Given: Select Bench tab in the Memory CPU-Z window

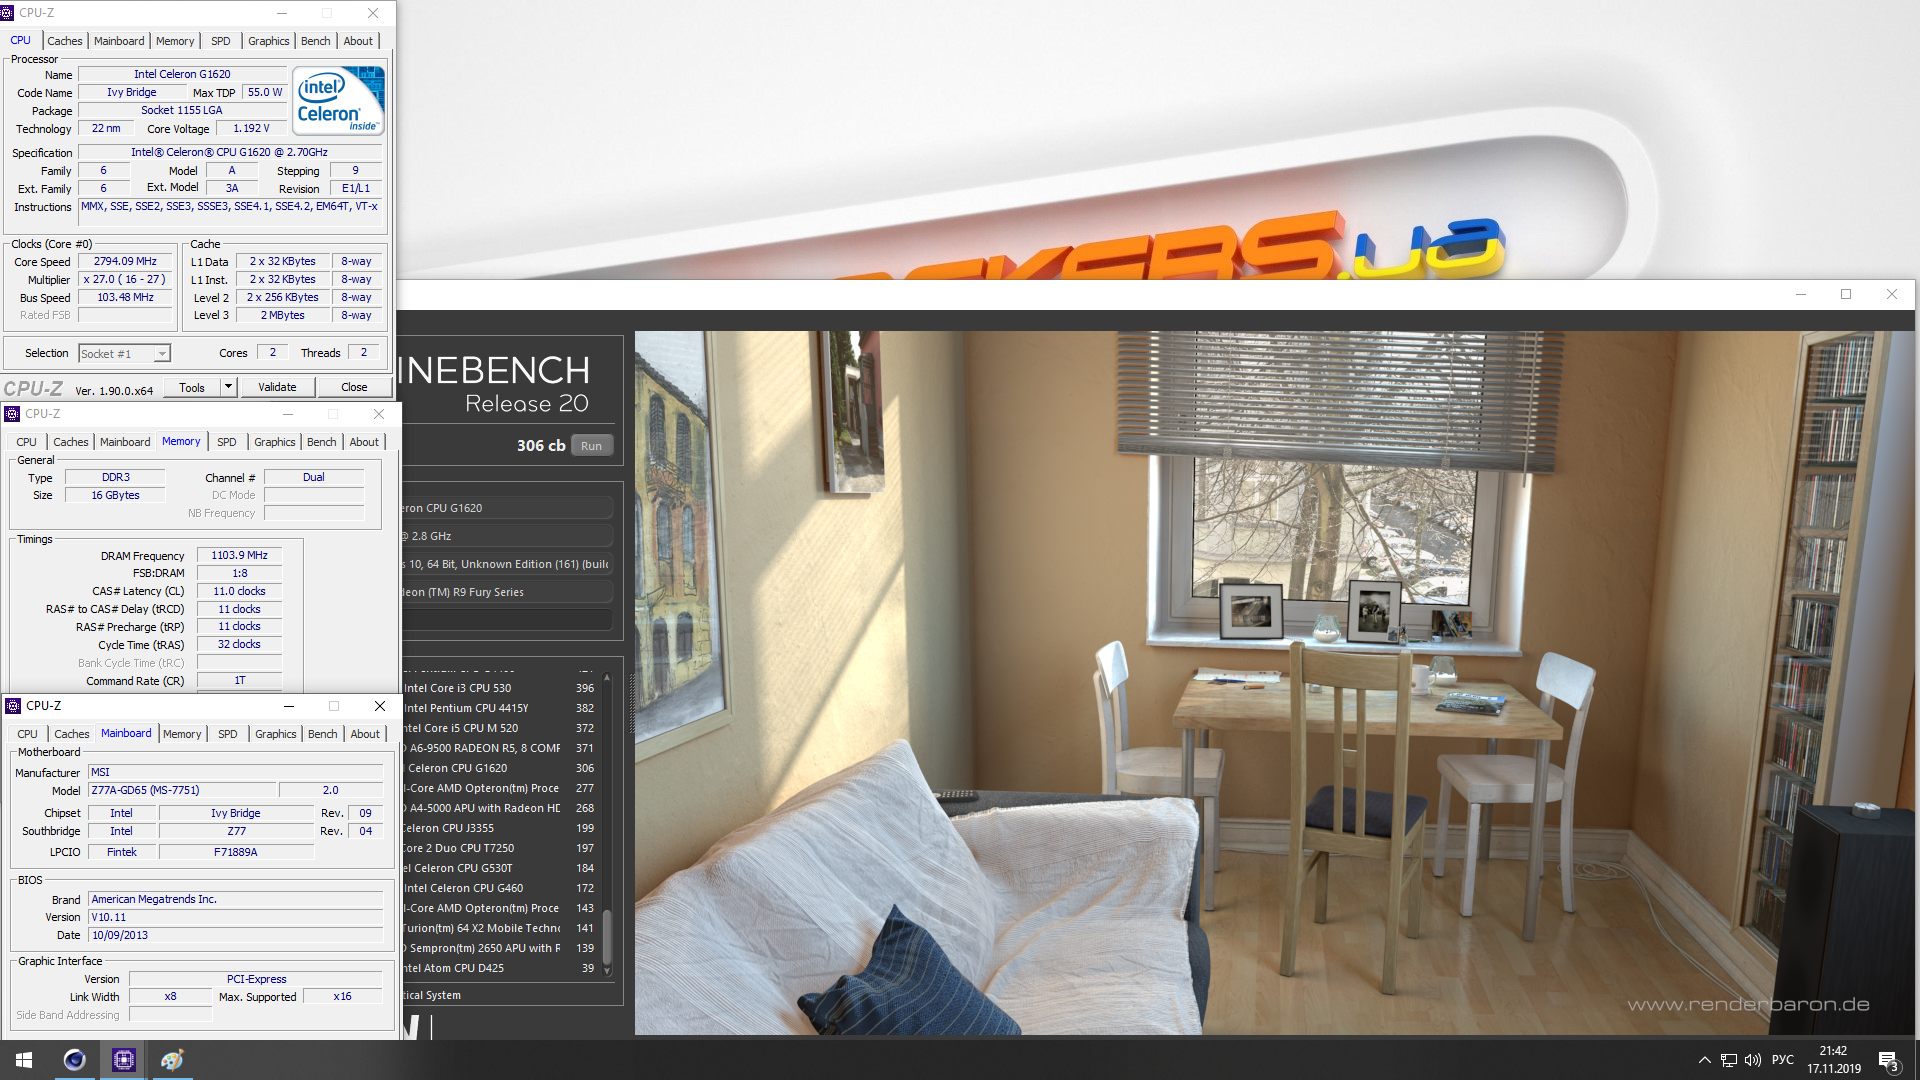Looking at the screenshot, I should point(322,442).
